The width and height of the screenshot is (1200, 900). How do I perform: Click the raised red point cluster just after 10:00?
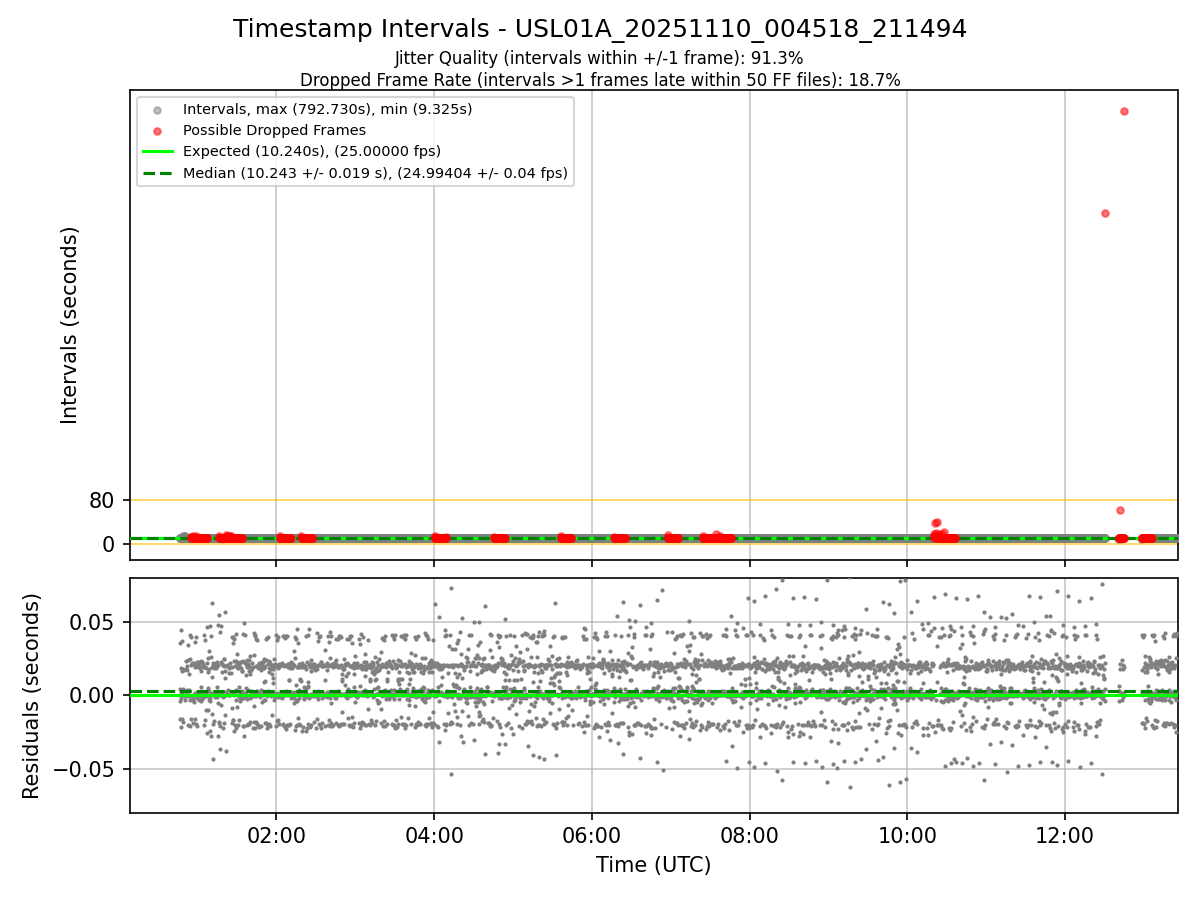(x=937, y=523)
